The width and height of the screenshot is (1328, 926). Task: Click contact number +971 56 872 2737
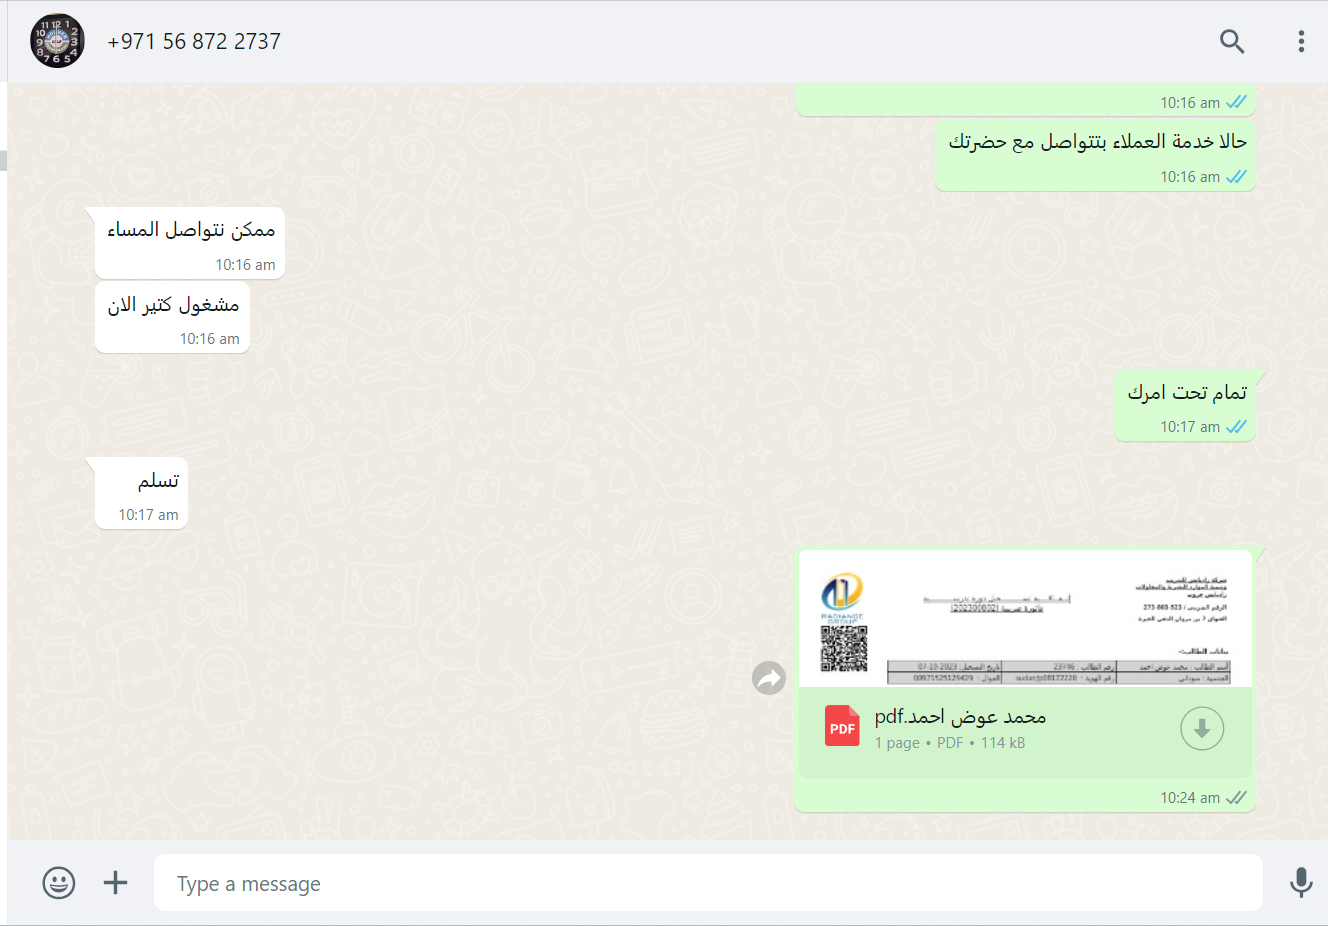click(194, 41)
